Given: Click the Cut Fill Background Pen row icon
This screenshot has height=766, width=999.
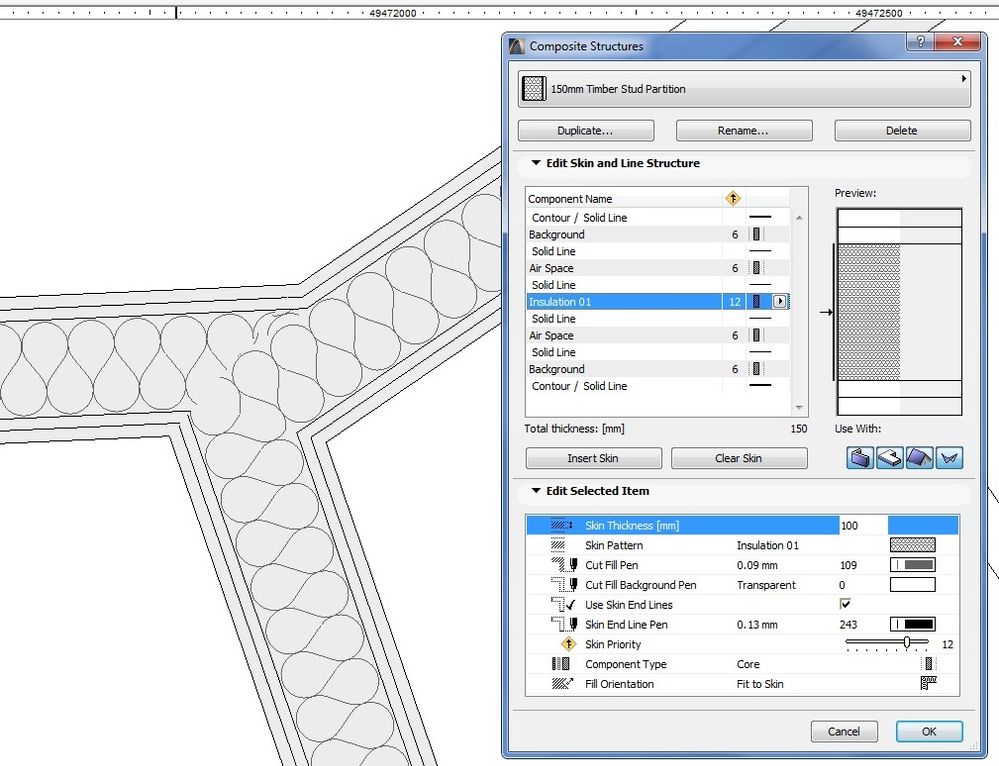Looking at the screenshot, I should [x=564, y=584].
